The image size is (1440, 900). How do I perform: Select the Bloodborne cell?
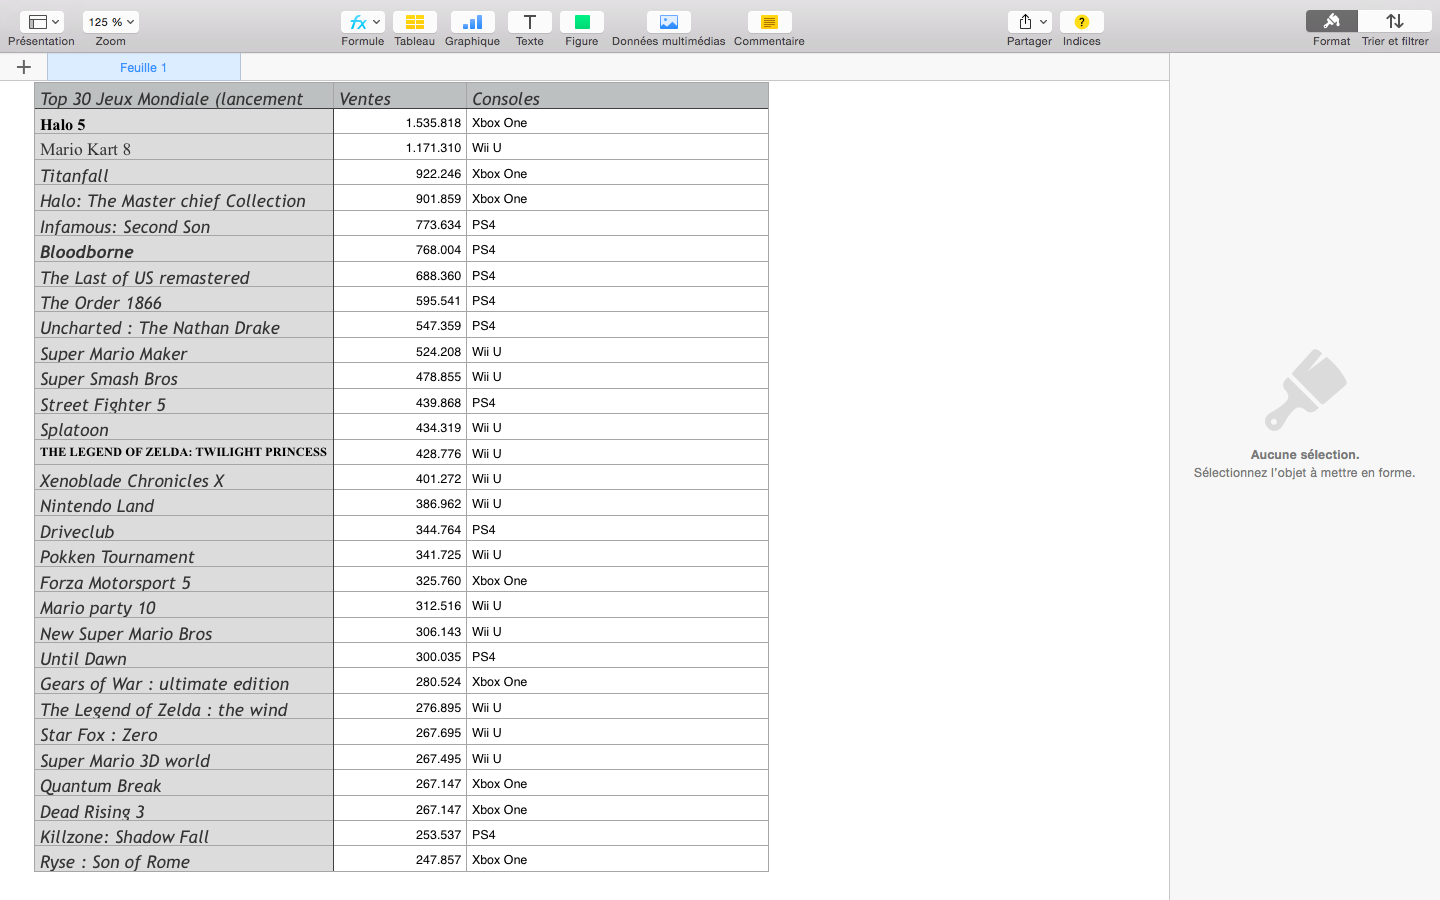[x=184, y=249]
